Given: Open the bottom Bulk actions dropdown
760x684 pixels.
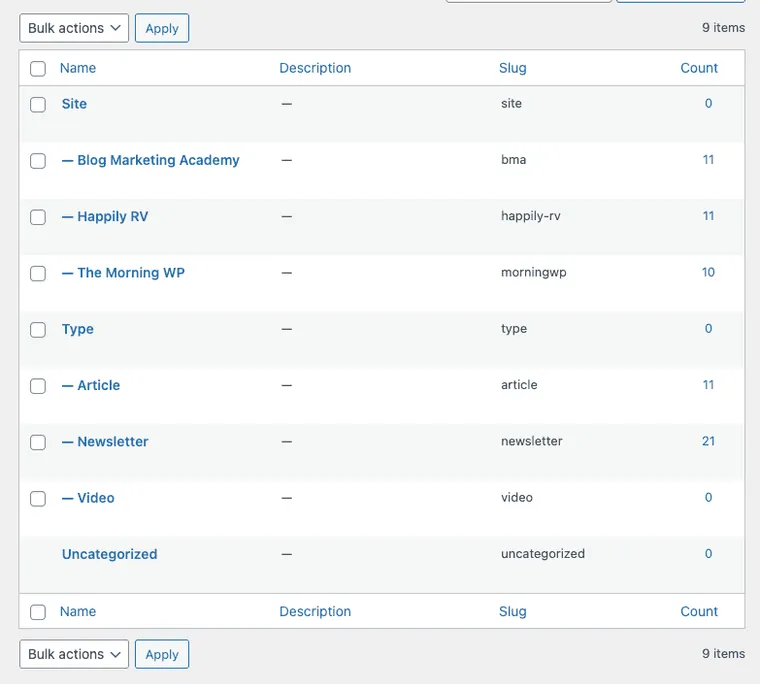Looking at the screenshot, I should (74, 654).
